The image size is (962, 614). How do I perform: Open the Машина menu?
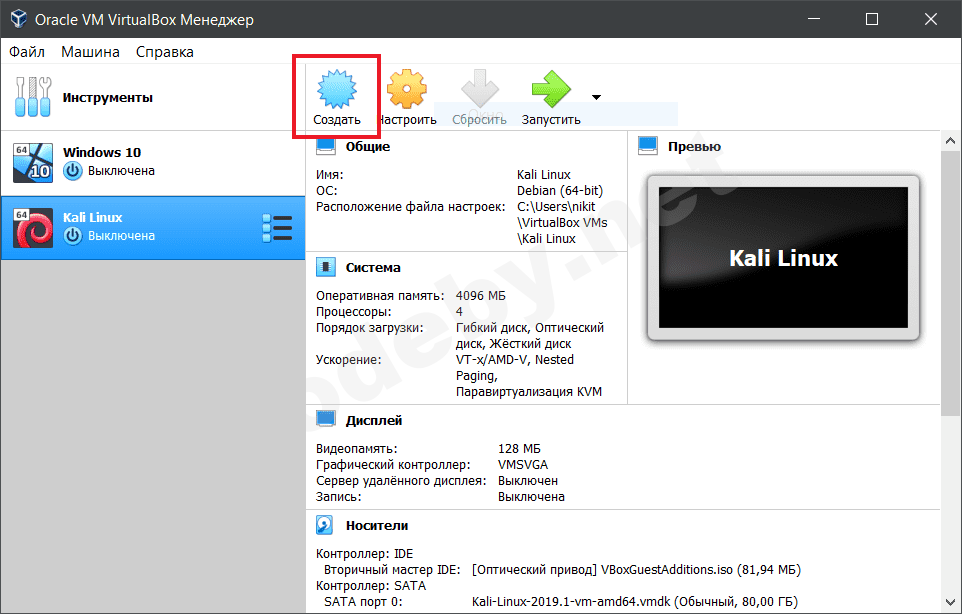pos(90,52)
